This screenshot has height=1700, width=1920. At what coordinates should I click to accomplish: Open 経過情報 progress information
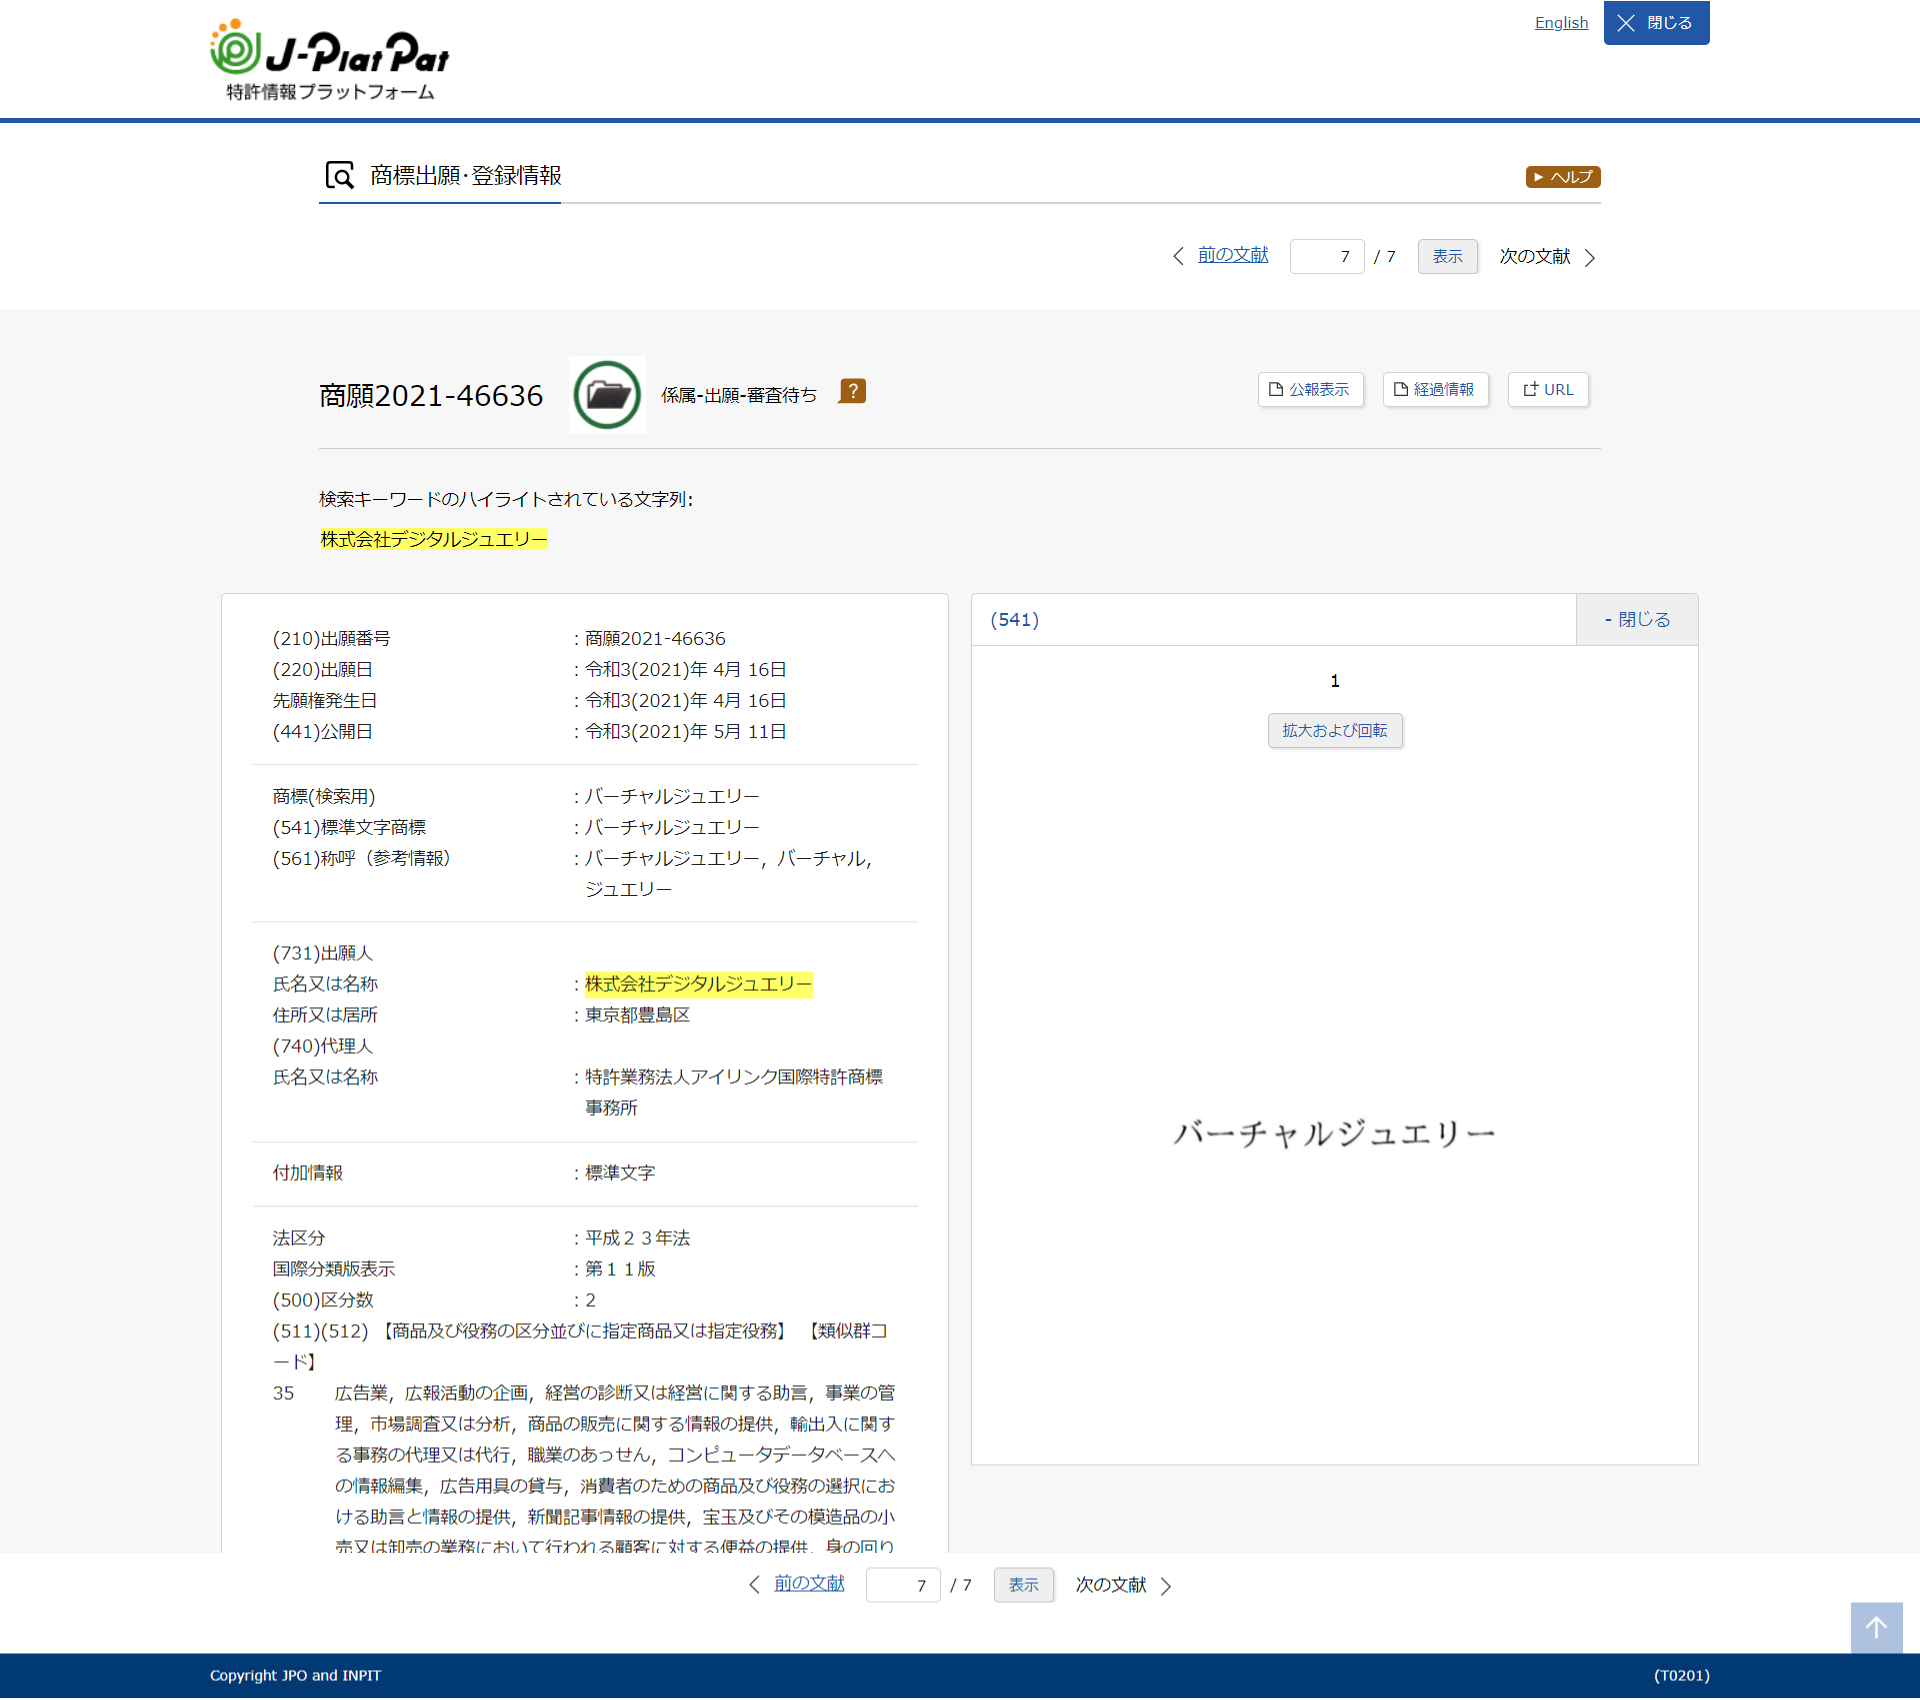(1435, 390)
